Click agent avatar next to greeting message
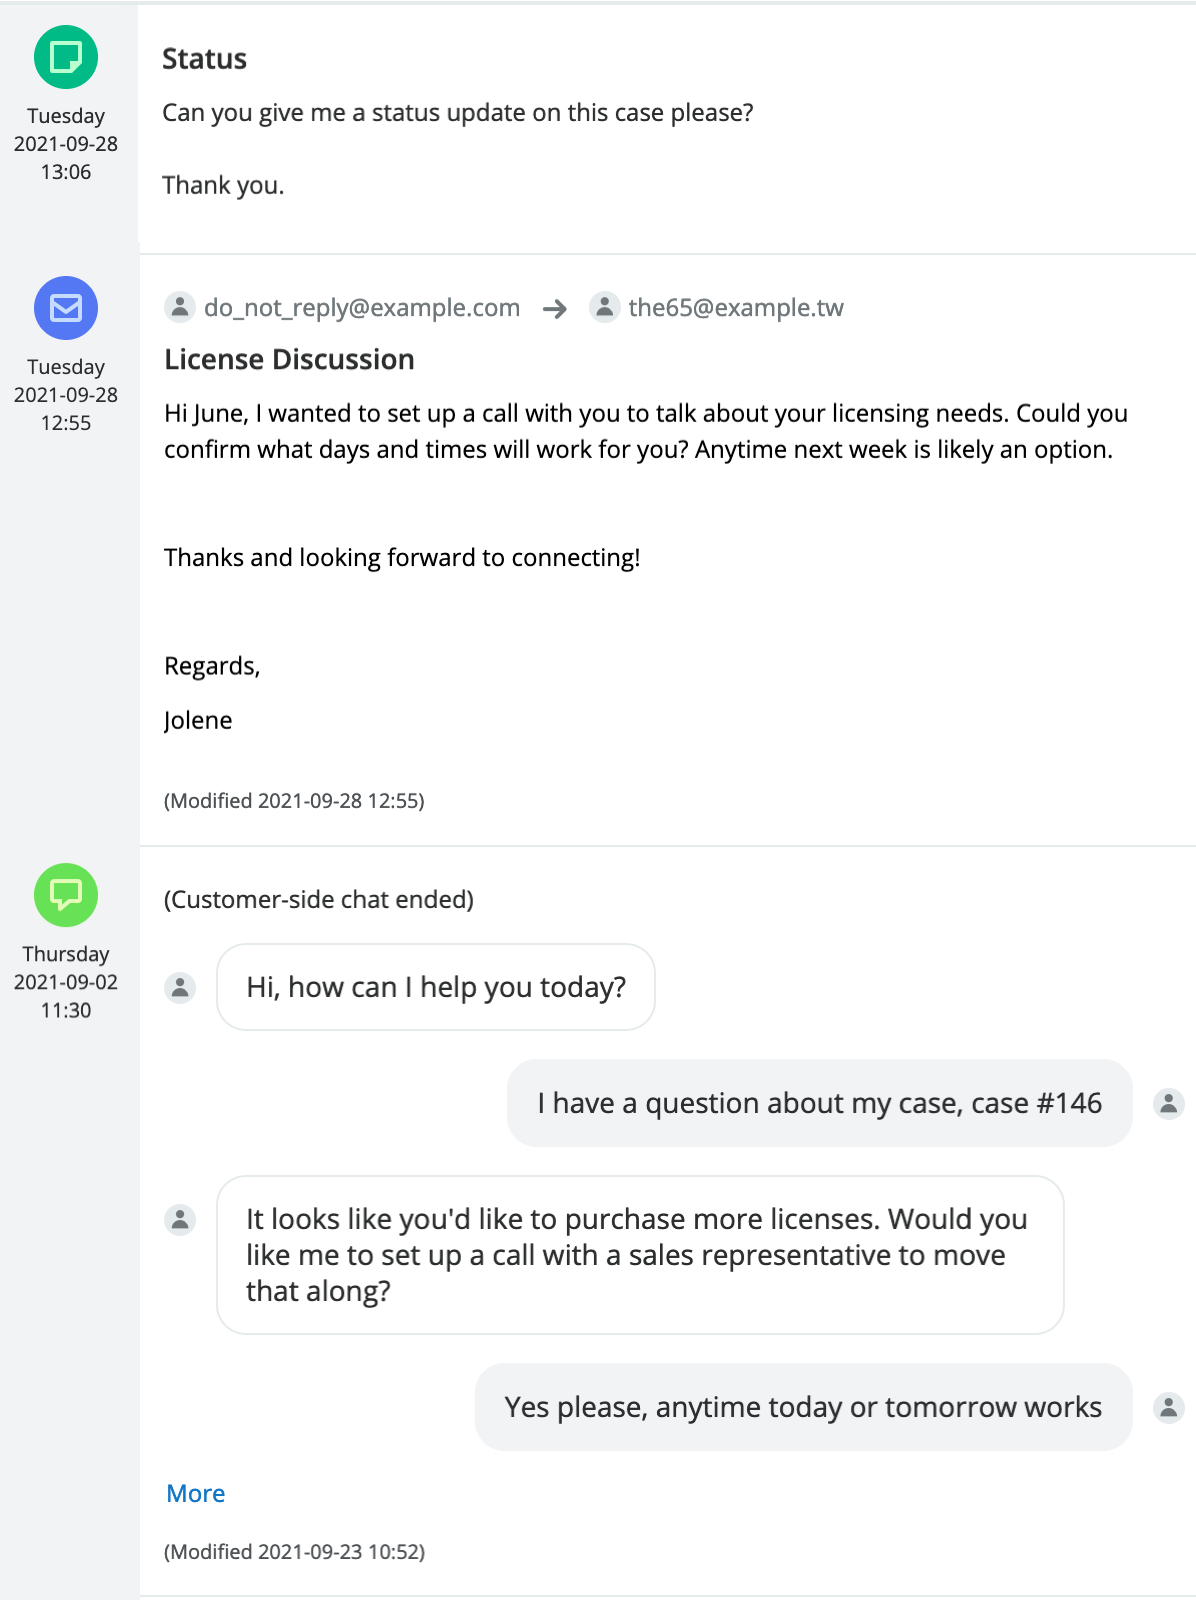This screenshot has width=1196, height=1600. point(180,987)
